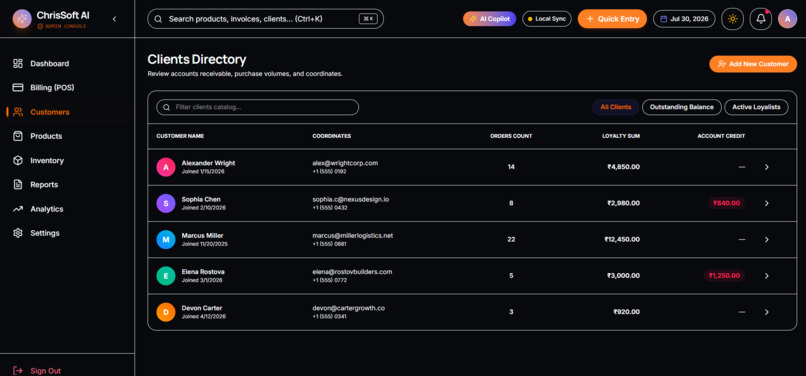This screenshot has height=376, width=806.
Task: Click the Coordinates column header
Action: click(332, 136)
